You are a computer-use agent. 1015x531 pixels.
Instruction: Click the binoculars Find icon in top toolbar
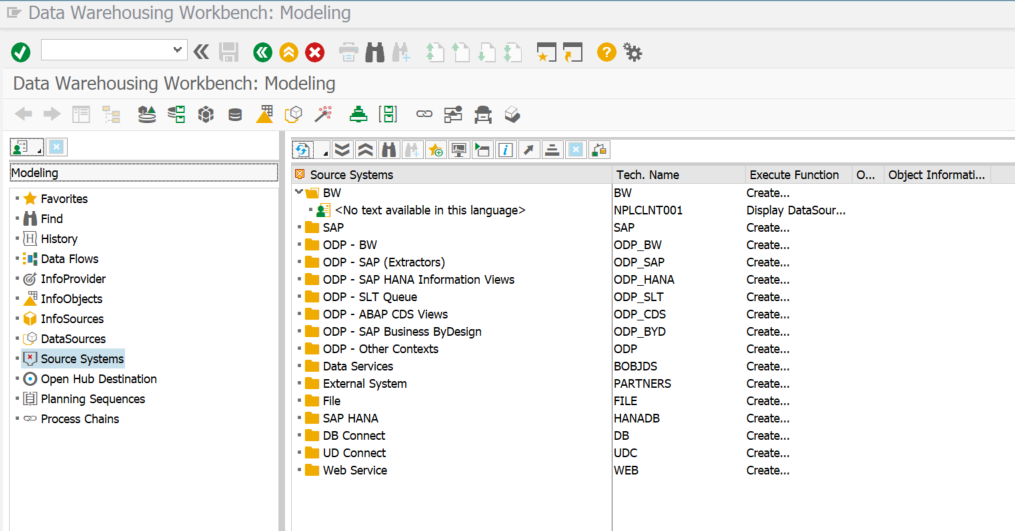tap(375, 52)
